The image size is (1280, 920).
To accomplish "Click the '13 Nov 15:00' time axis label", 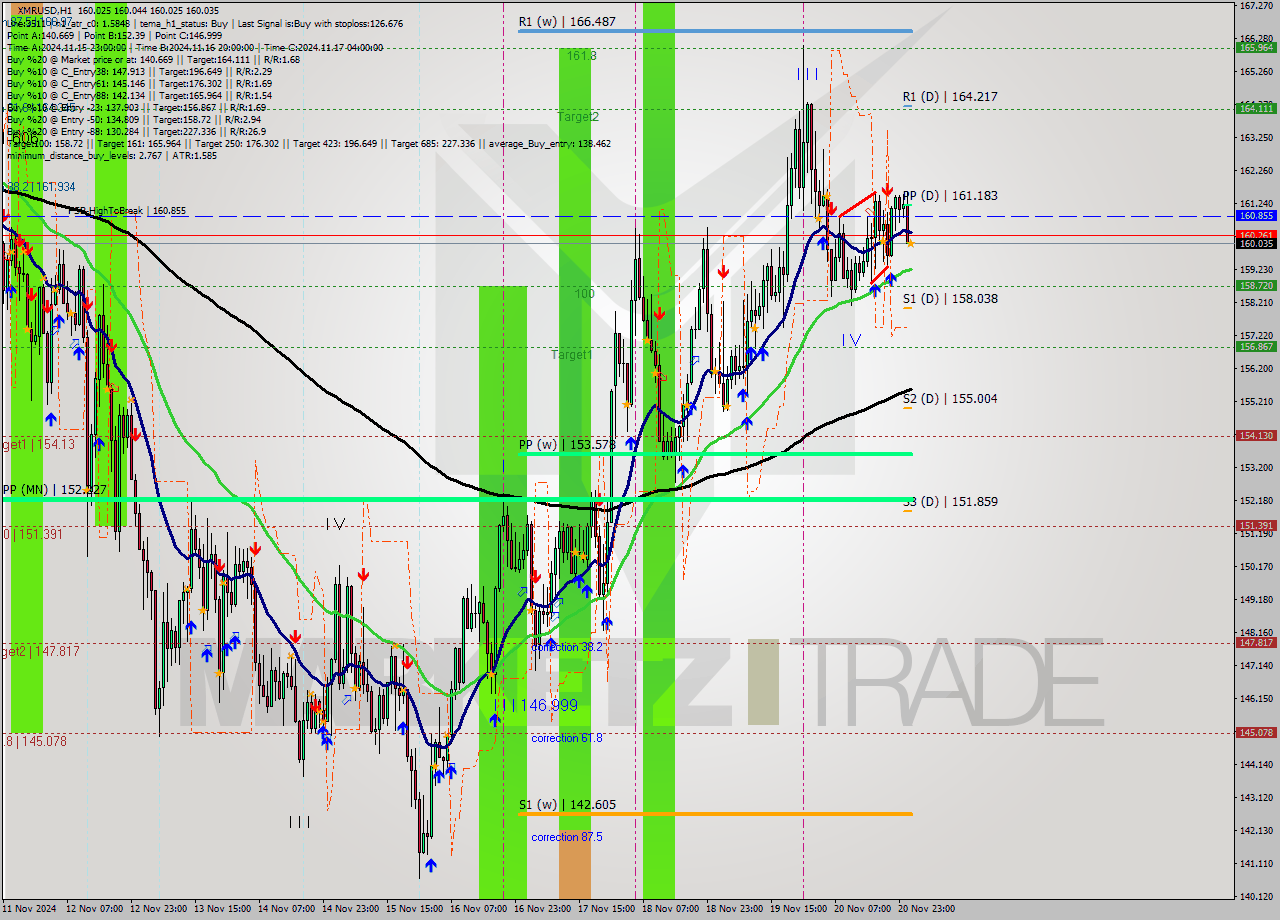I will coord(224,909).
